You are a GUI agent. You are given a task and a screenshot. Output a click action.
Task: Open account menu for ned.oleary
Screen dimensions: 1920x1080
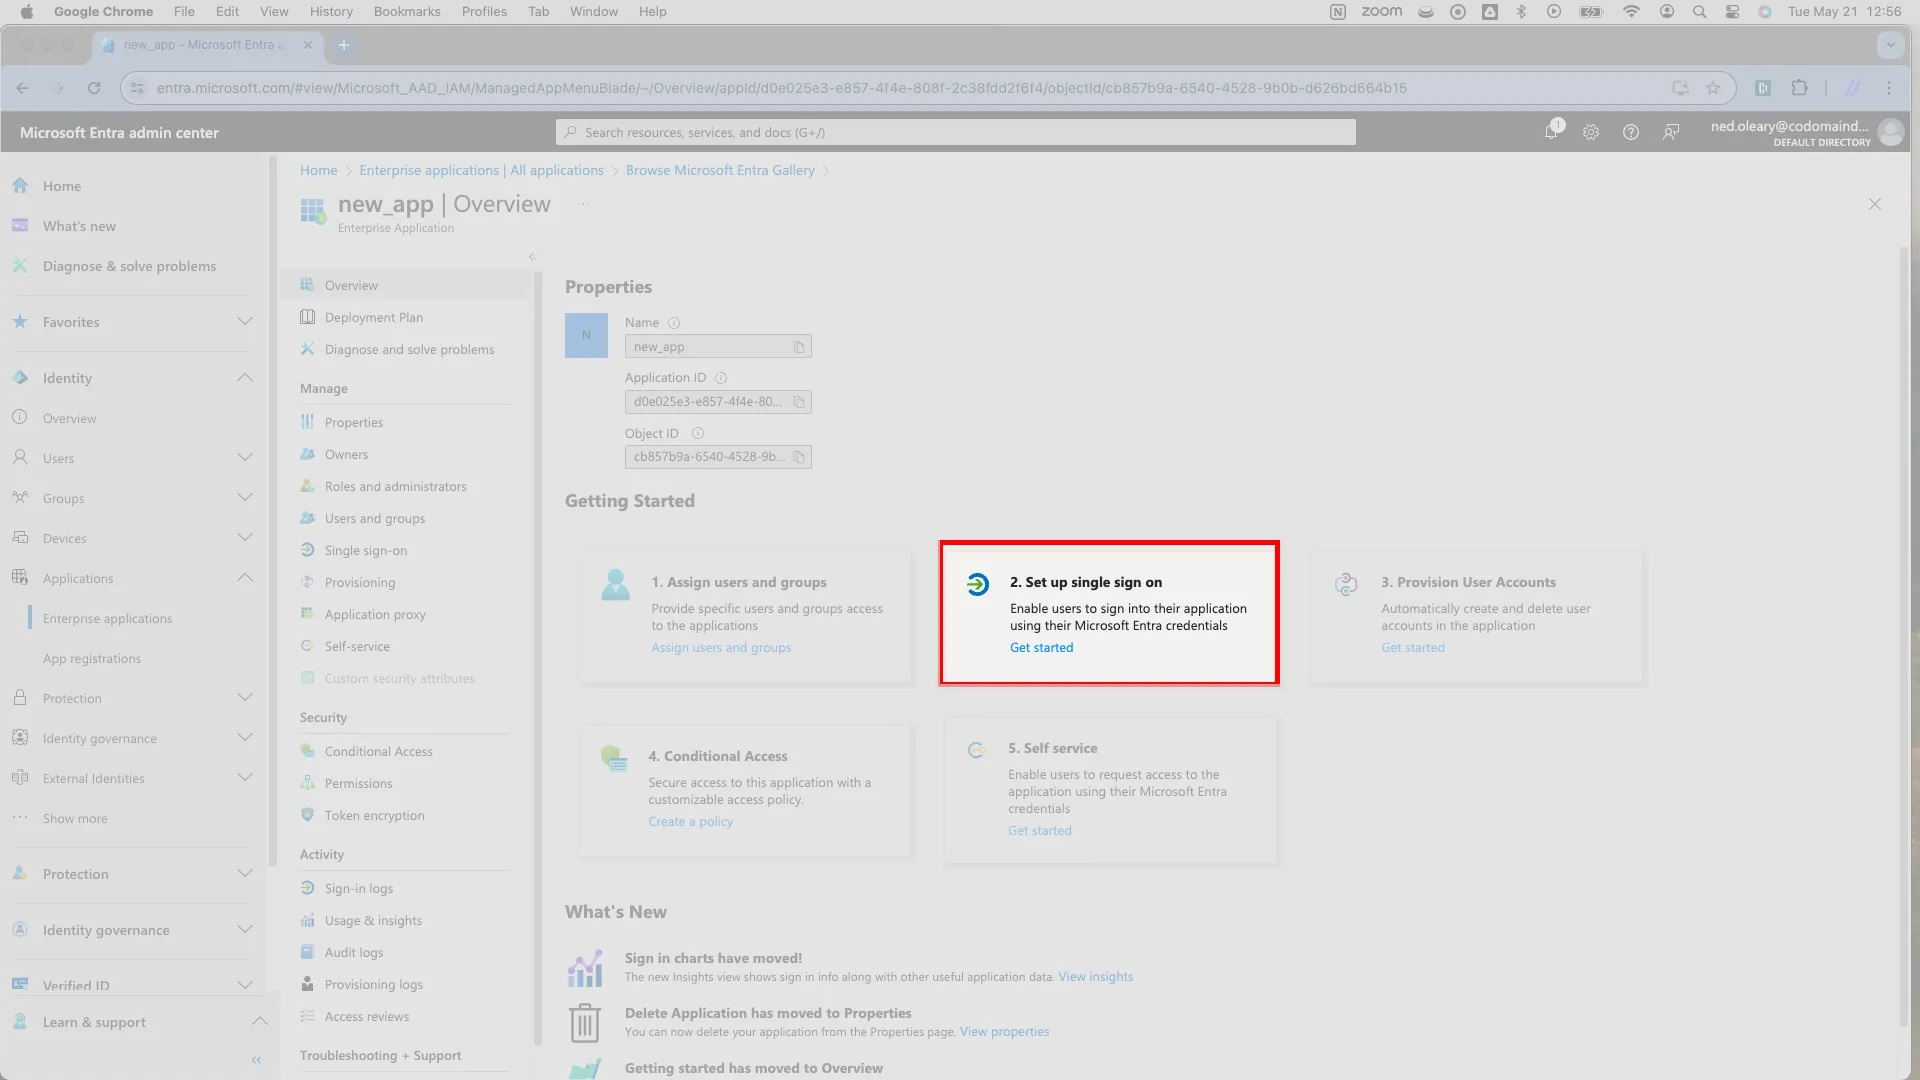click(1805, 132)
